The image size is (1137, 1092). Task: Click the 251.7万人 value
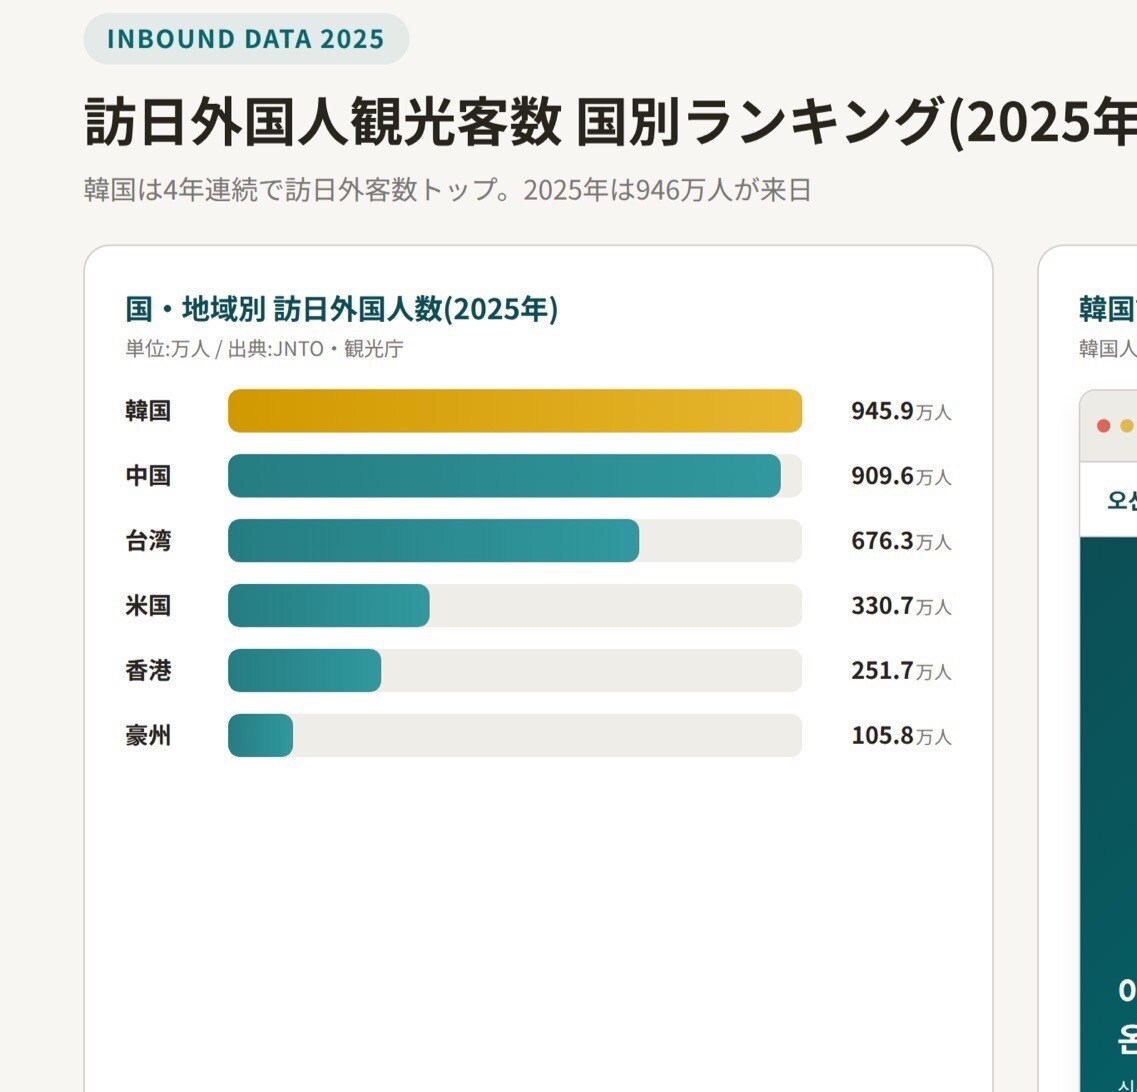click(x=901, y=671)
